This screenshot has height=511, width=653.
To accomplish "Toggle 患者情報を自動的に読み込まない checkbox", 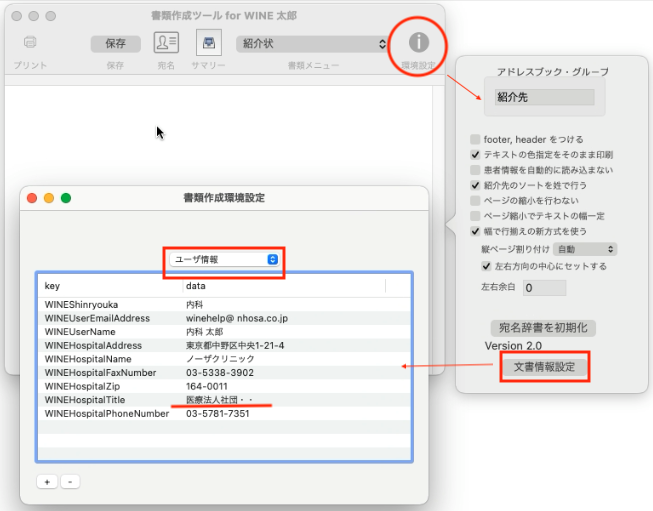I will (x=475, y=170).
